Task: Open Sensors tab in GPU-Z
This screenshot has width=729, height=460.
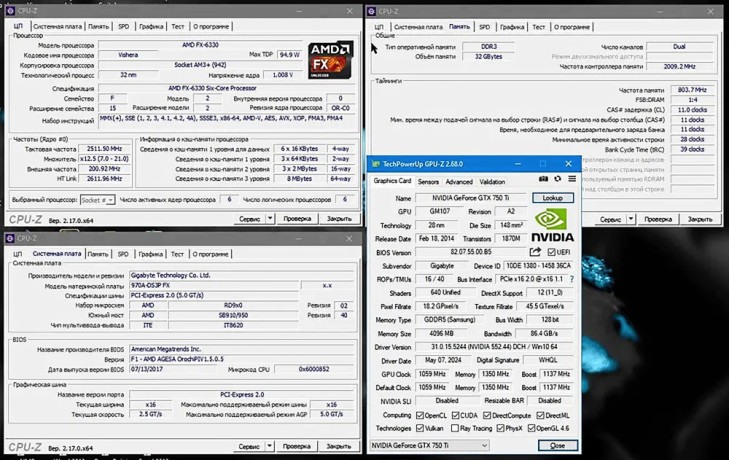Action: [x=428, y=182]
